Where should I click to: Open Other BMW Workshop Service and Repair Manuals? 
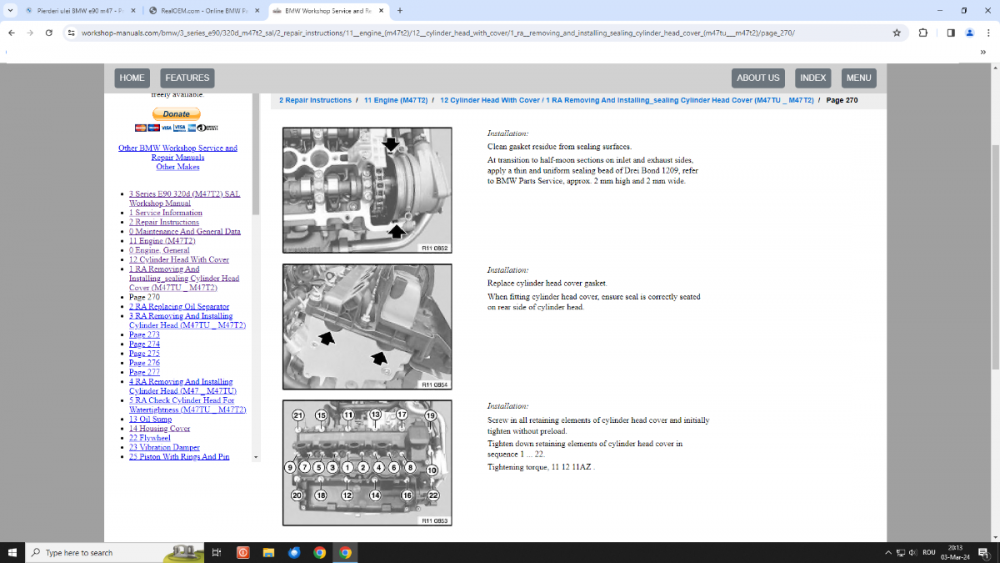coord(177,152)
